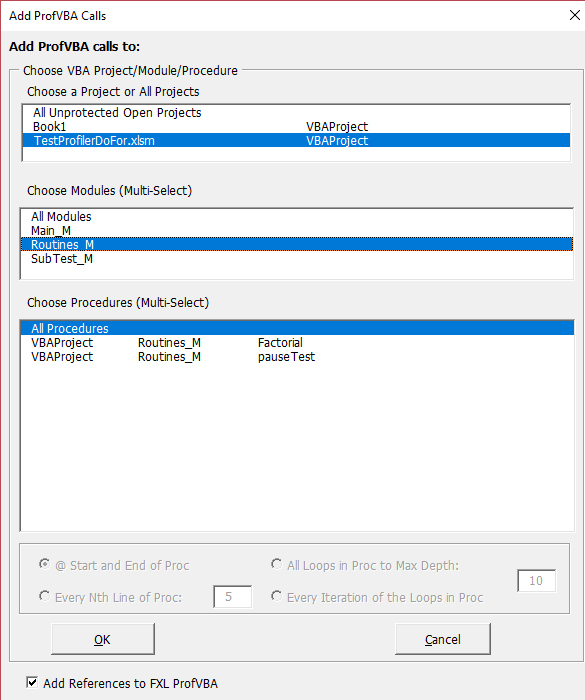Select All Loops in Proc to Max Depth
This screenshot has width=585, height=700.
[277, 564]
